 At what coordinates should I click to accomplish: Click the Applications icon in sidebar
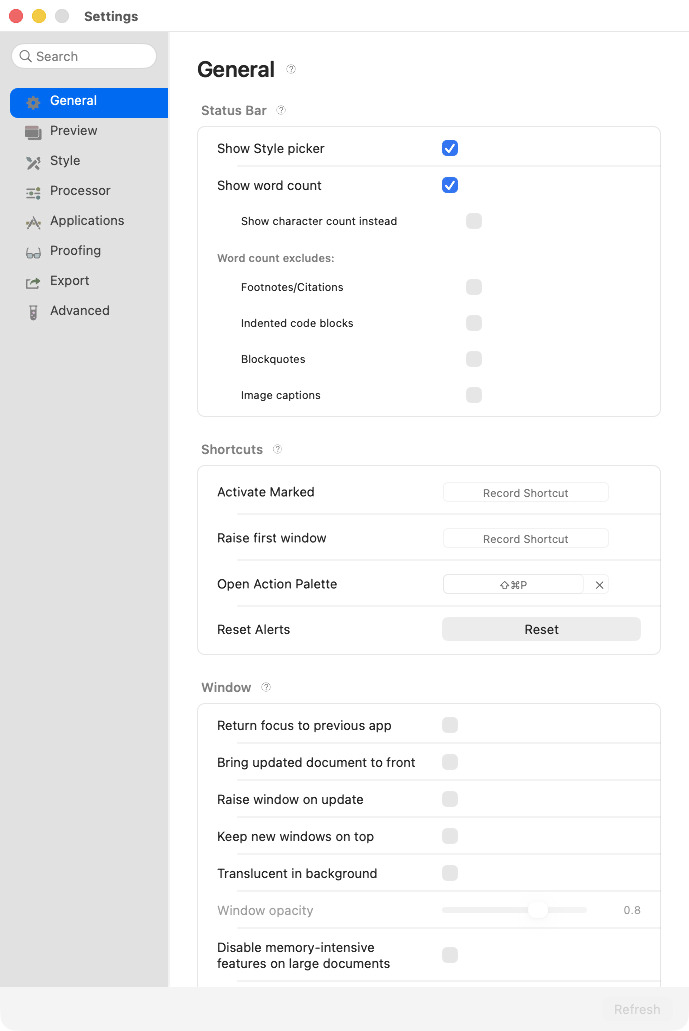[x=33, y=222]
